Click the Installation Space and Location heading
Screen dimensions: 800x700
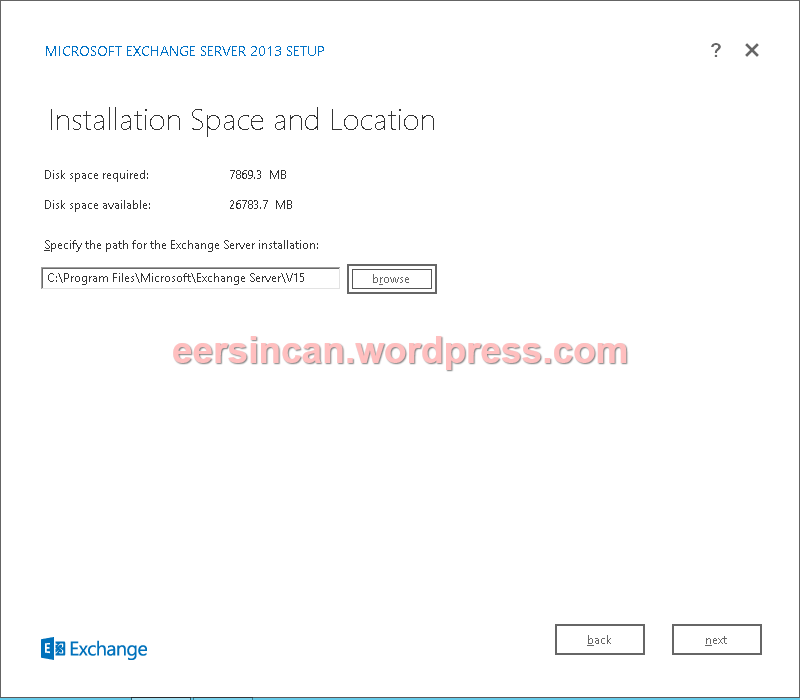(242, 121)
